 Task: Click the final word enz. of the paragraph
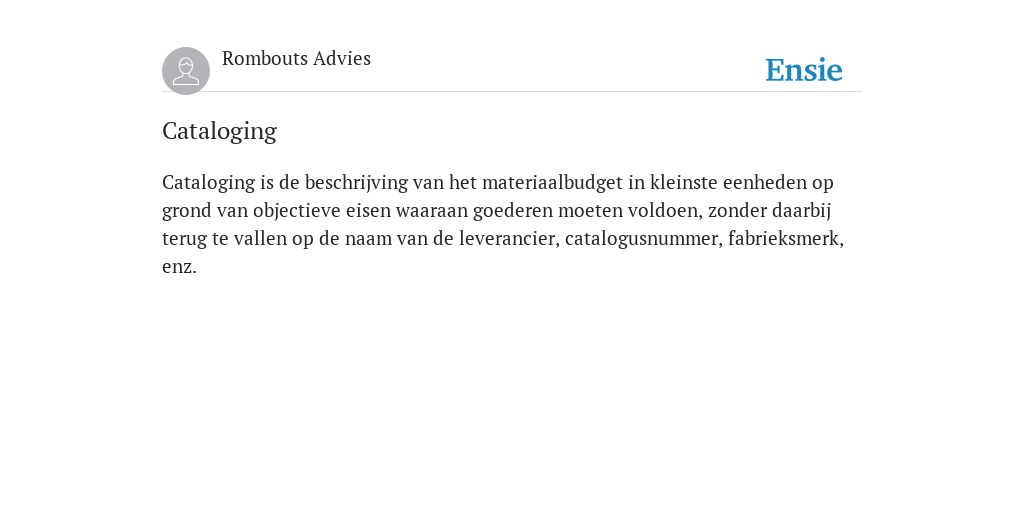click(179, 267)
